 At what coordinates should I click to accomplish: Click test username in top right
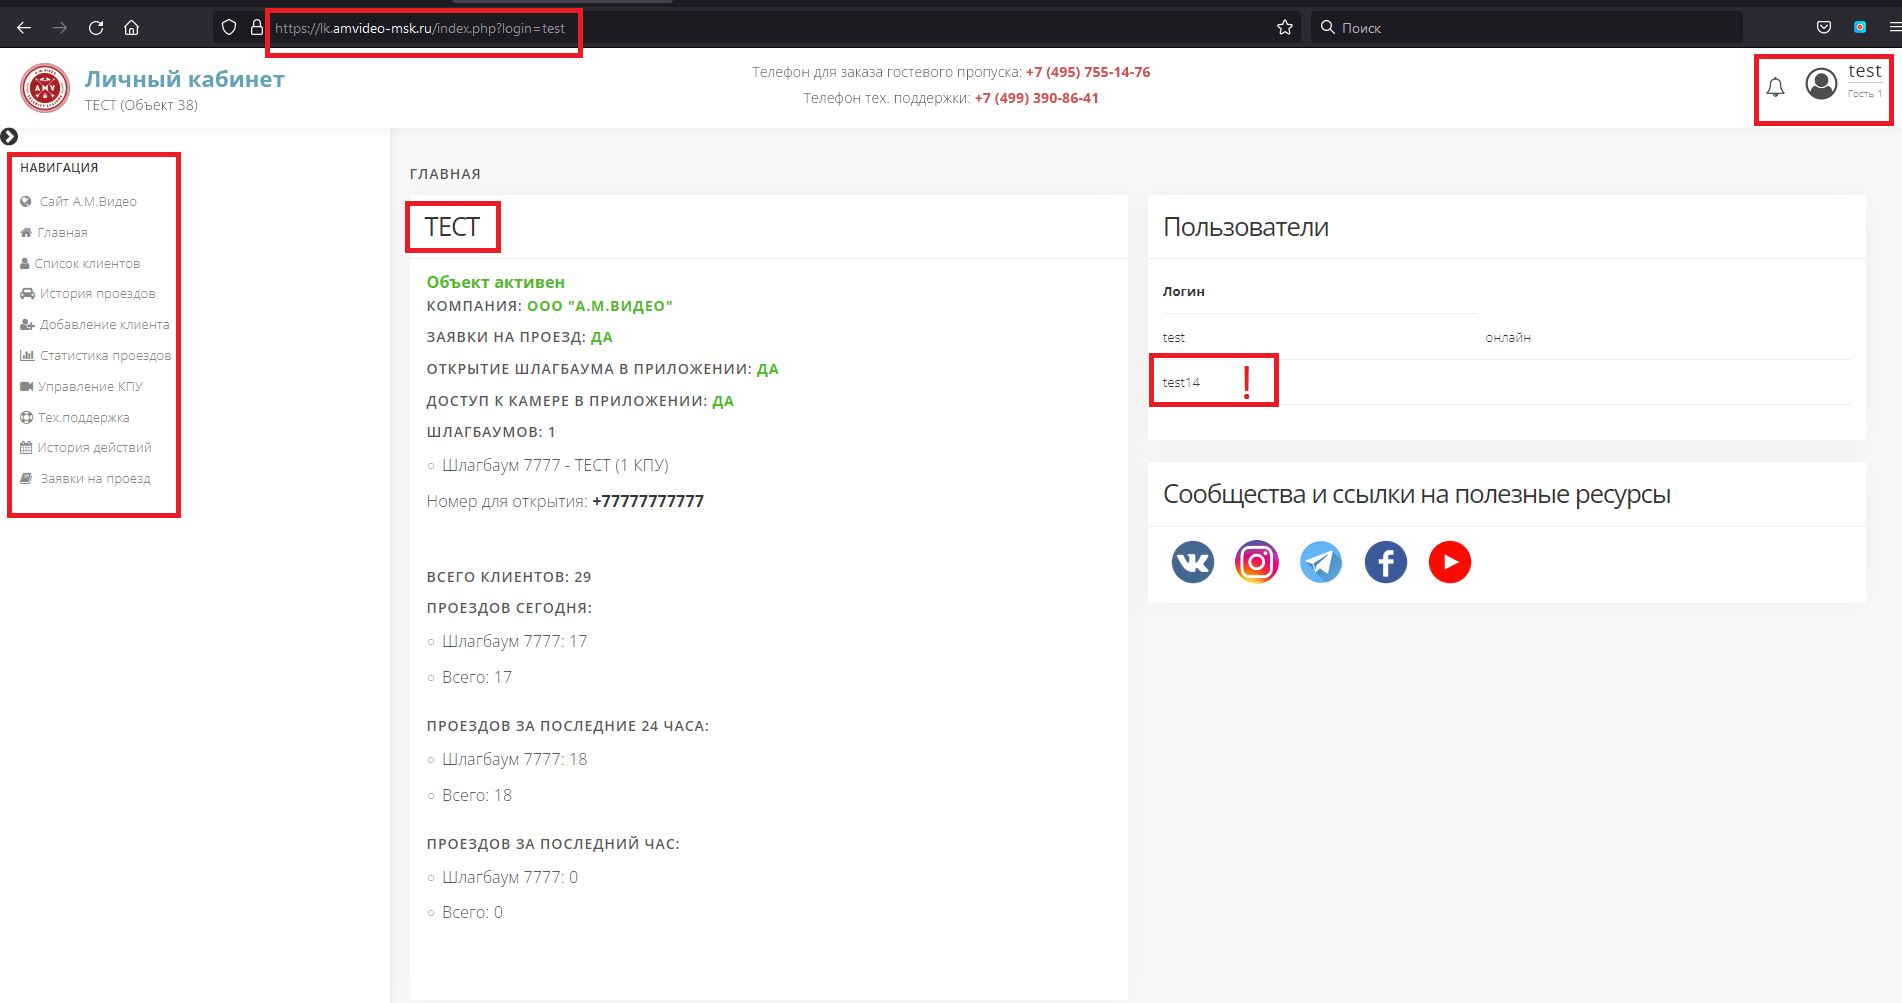tap(1864, 71)
